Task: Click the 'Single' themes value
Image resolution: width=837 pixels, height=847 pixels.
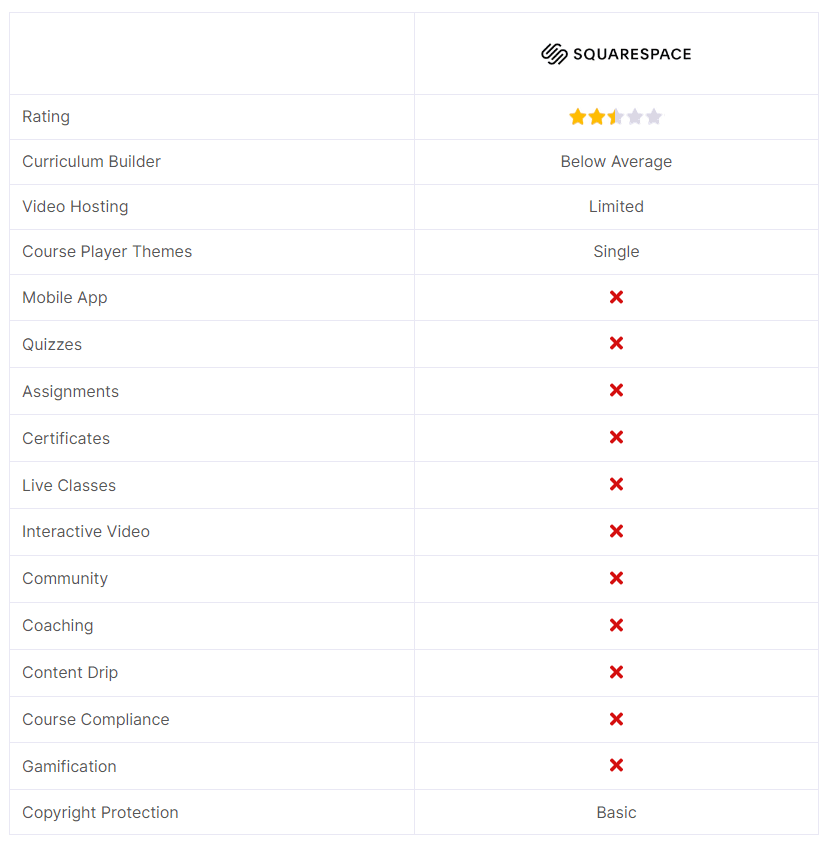Action: 616,252
